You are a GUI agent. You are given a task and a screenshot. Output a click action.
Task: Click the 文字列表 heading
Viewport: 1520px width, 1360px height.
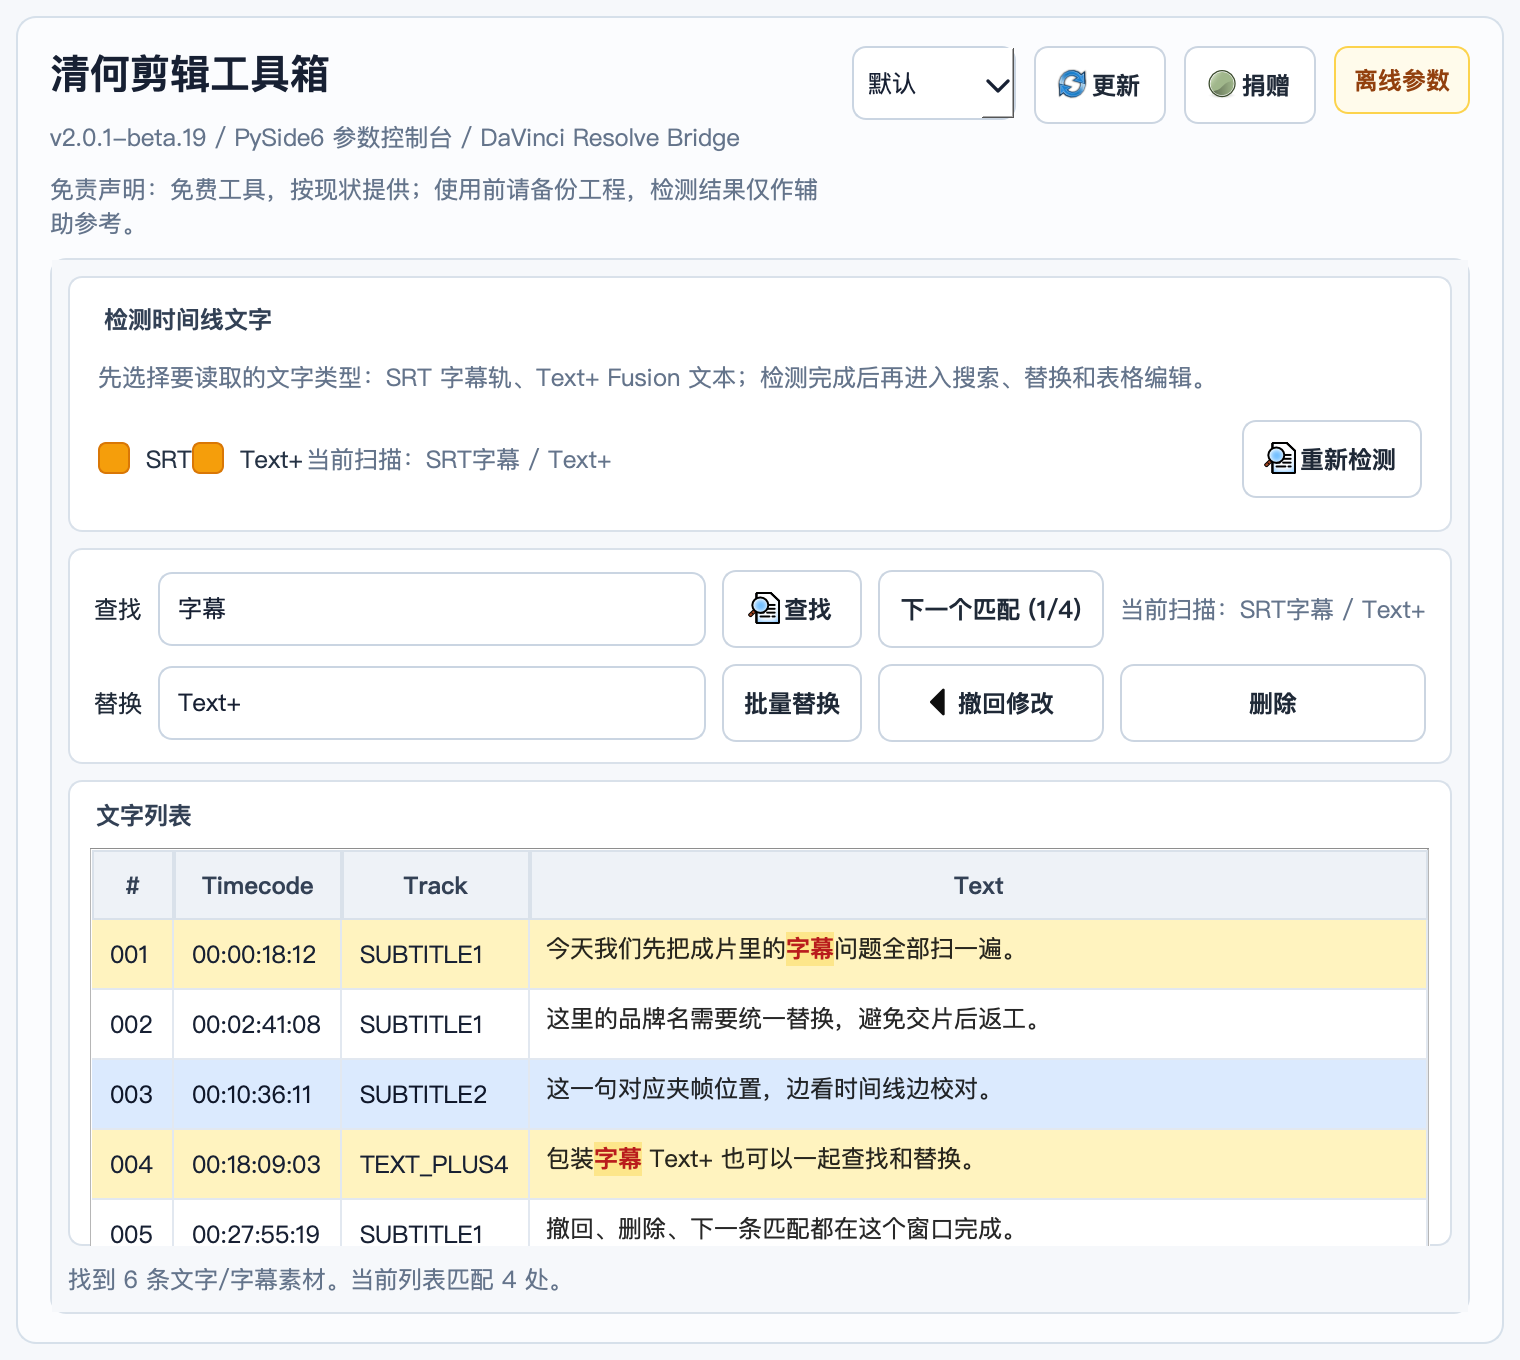[144, 815]
